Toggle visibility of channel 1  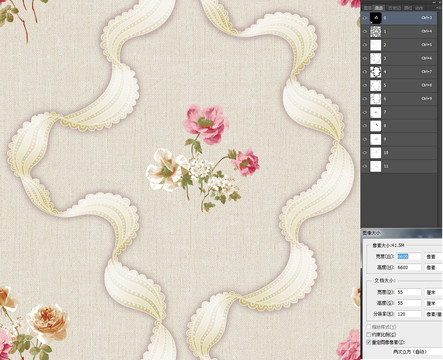[x=365, y=32]
